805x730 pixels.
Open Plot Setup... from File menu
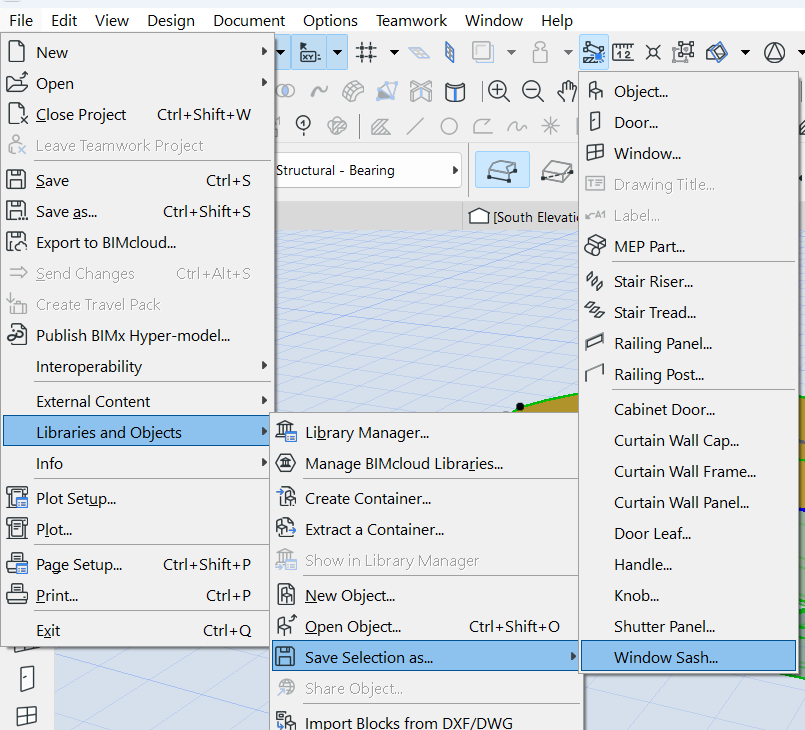[138, 498]
